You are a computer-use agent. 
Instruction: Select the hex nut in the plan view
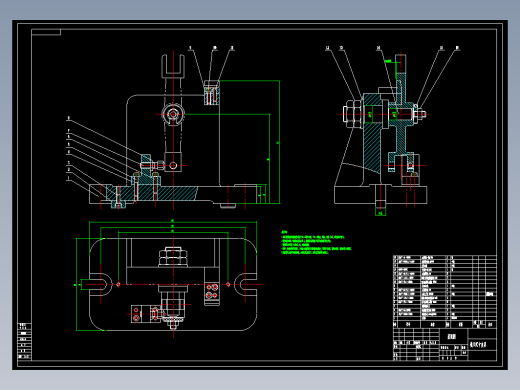coord(173,256)
